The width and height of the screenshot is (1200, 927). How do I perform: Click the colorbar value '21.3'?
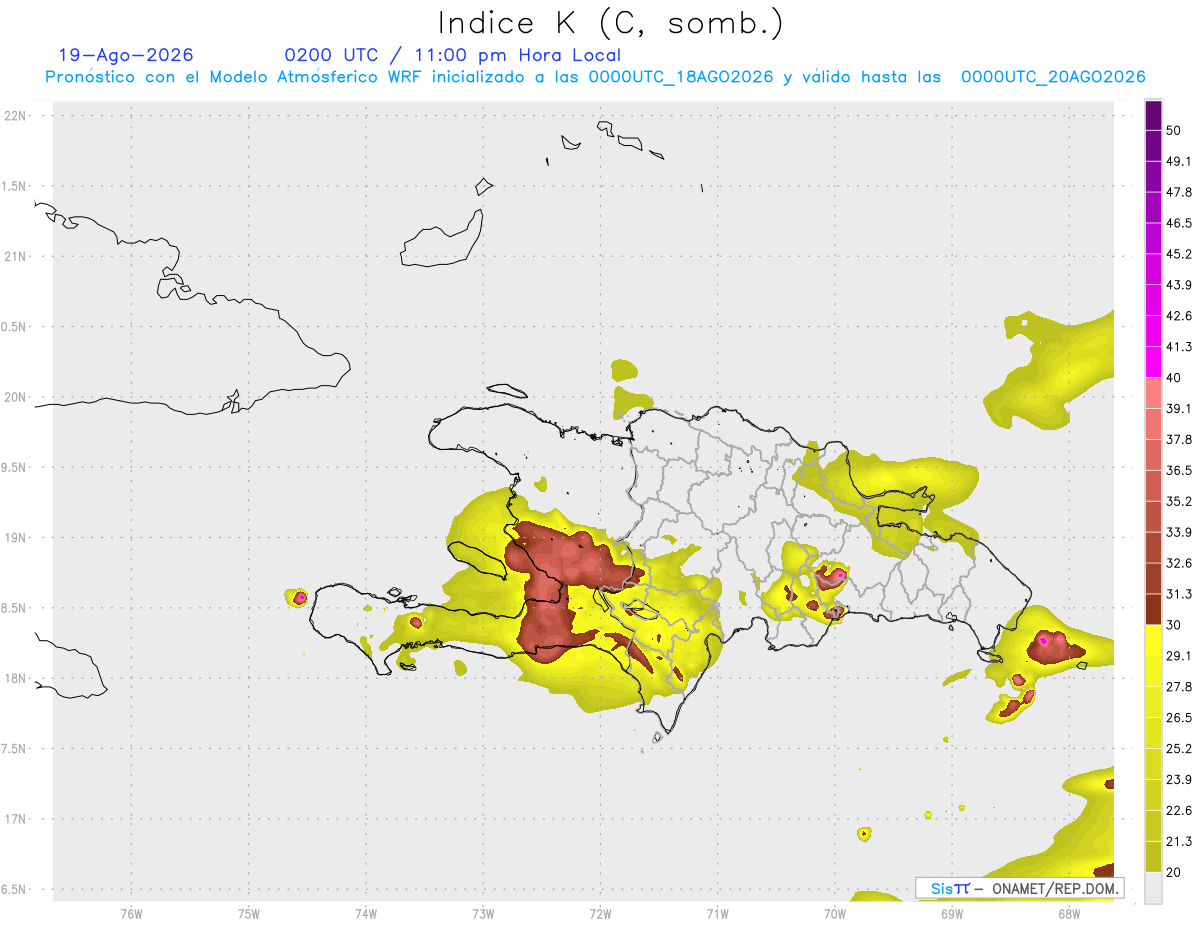[1179, 842]
